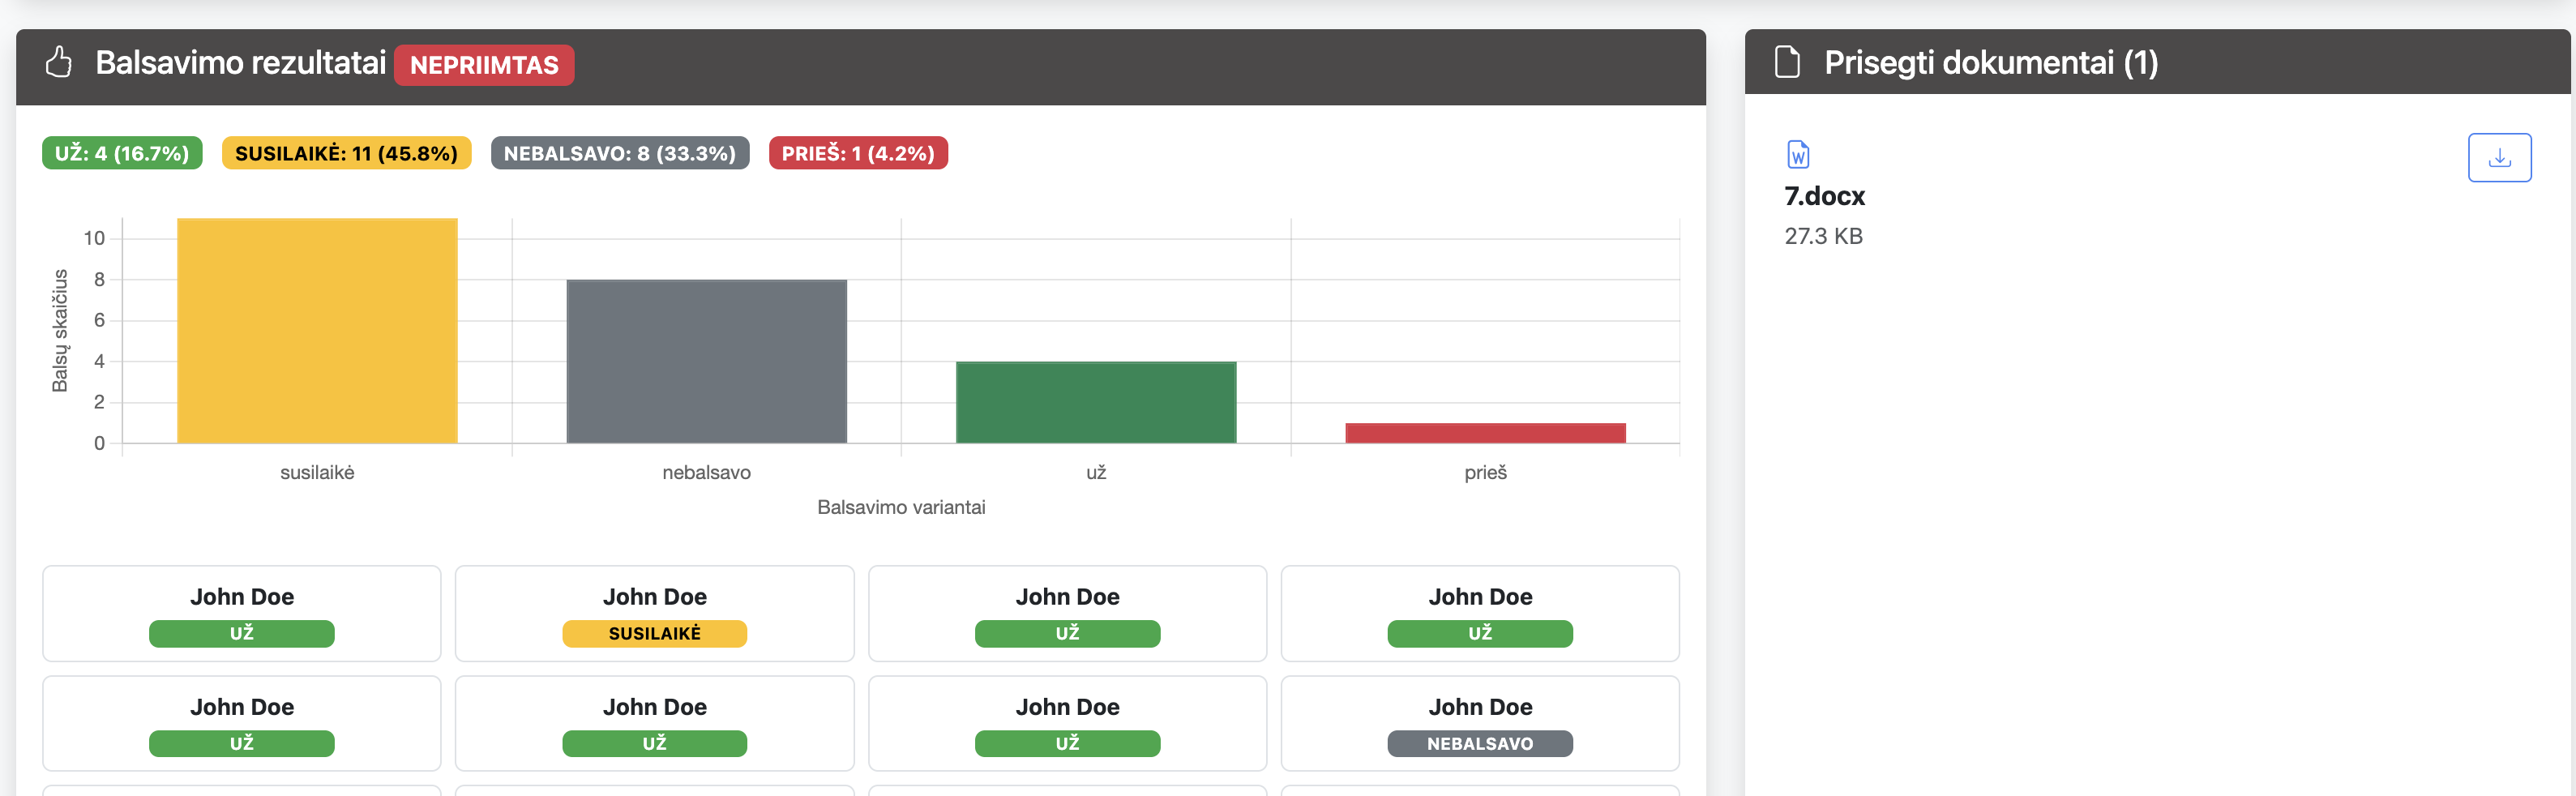Click the red NEPRIIMTAS status badge

click(483, 65)
